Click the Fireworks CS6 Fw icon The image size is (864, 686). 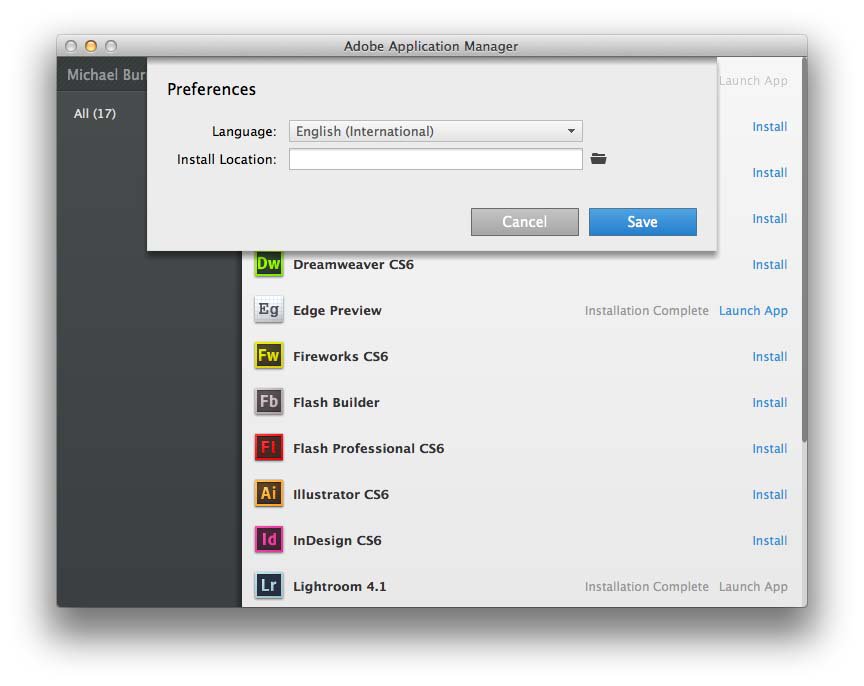pyautogui.click(x=268, y=357)
